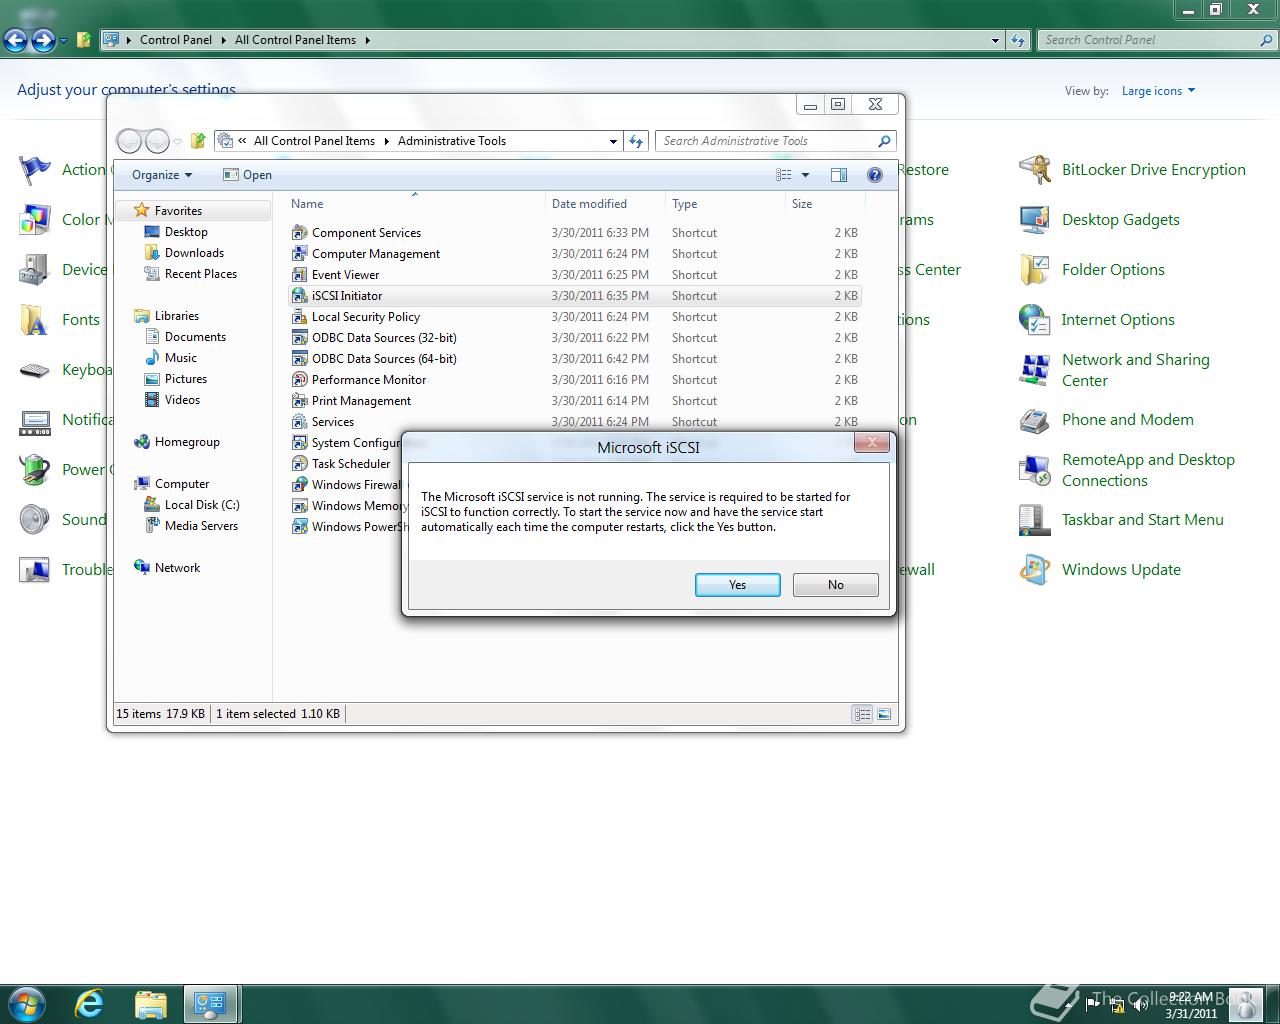1280x1024 pixels.
Task: Switch to details view in status bar
Action: [x=862, y=714]
